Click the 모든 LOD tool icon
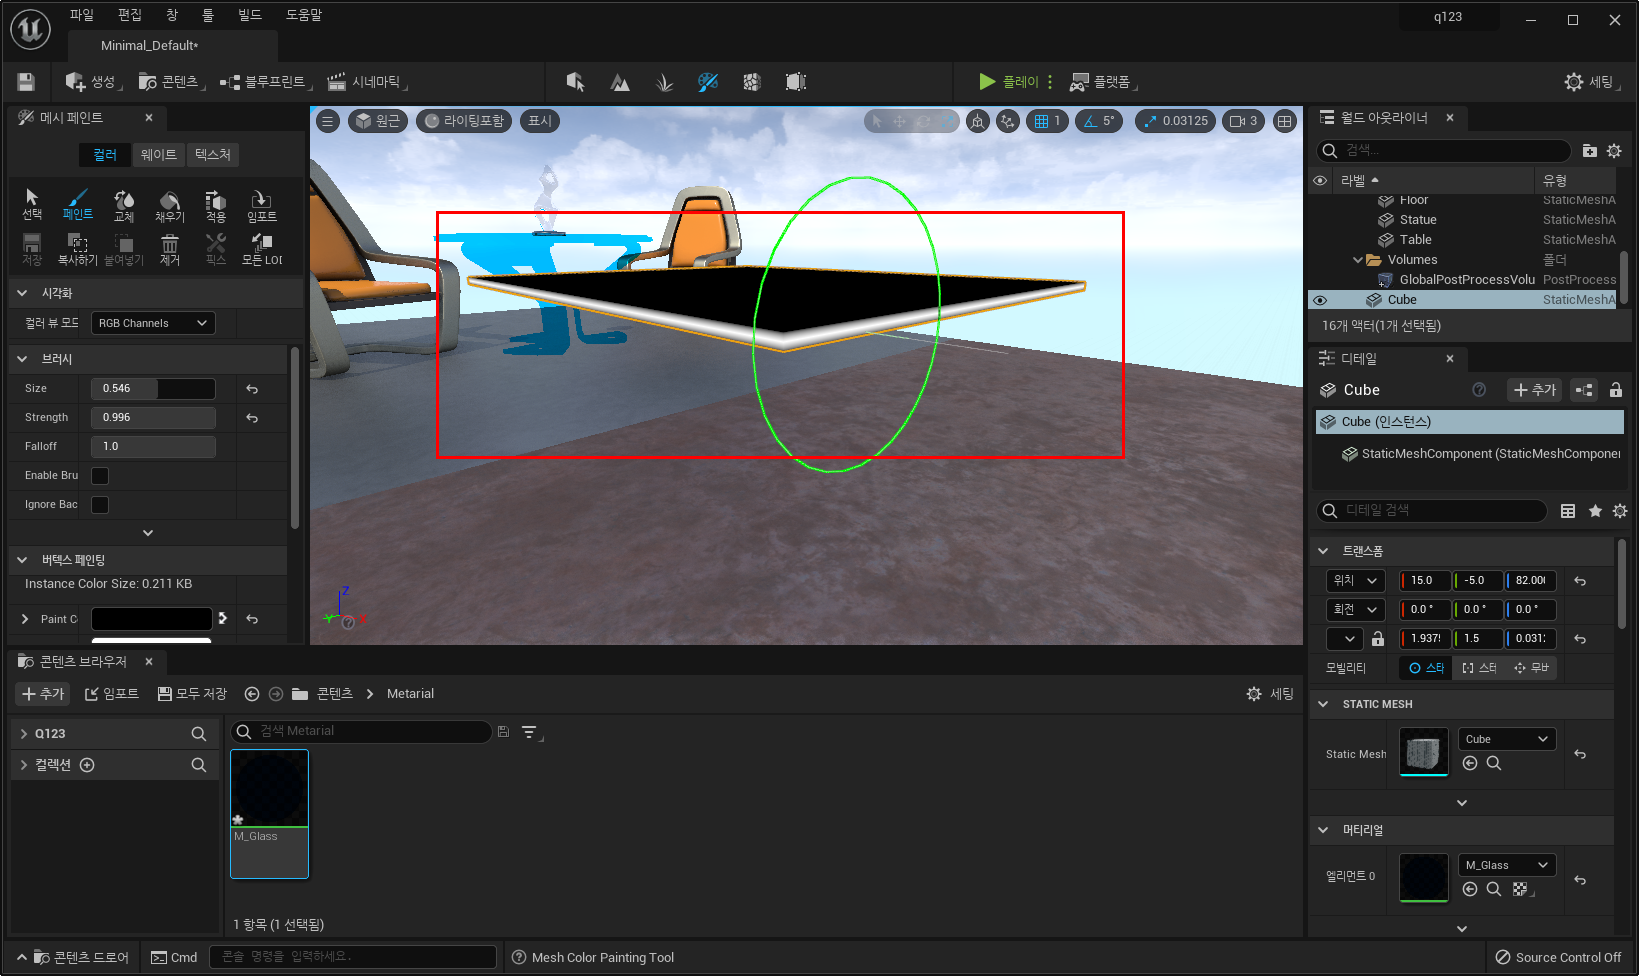This screenshot has width=1639, height=976. point(261,249)
